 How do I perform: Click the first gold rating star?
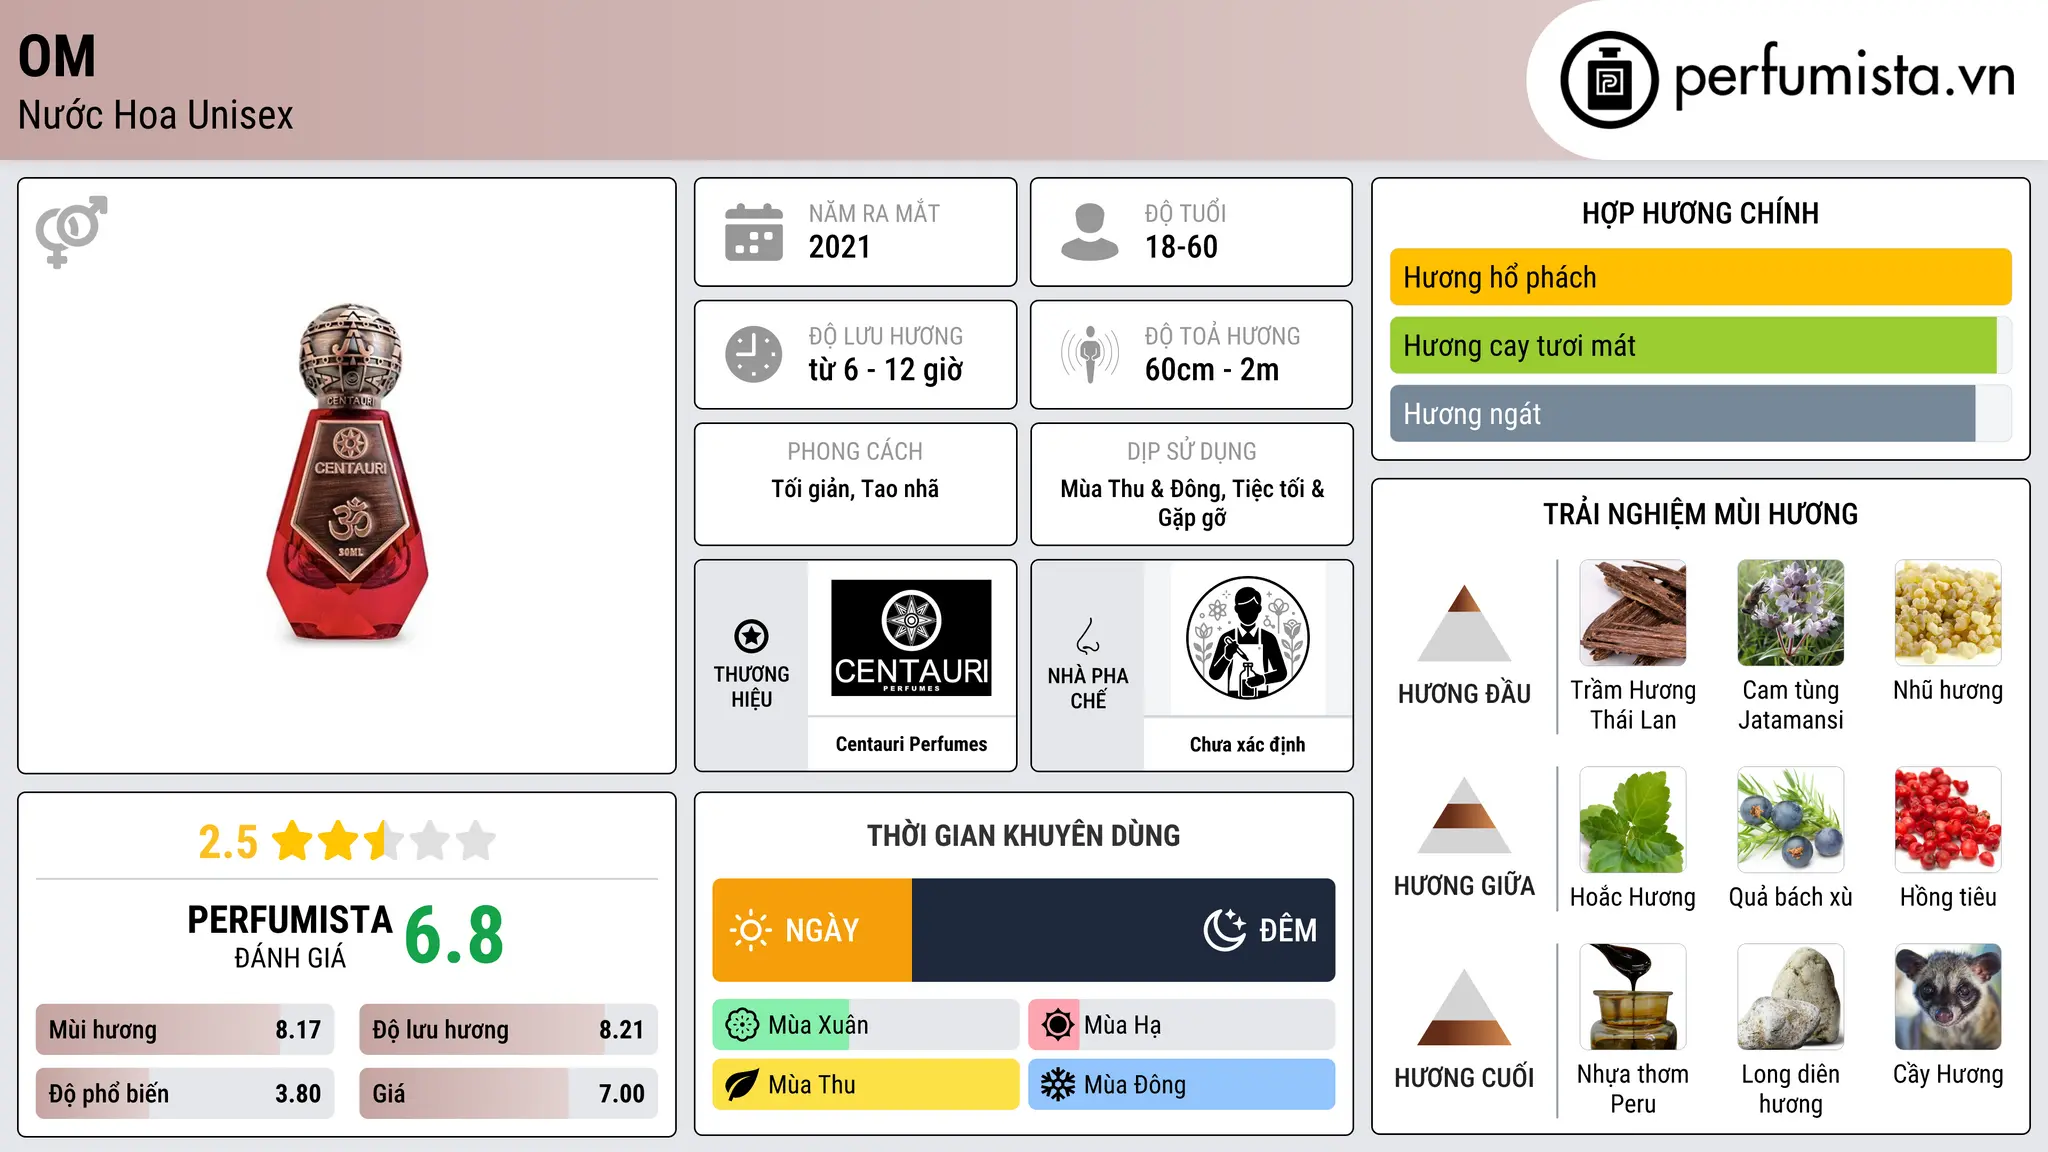click(293, 840)
